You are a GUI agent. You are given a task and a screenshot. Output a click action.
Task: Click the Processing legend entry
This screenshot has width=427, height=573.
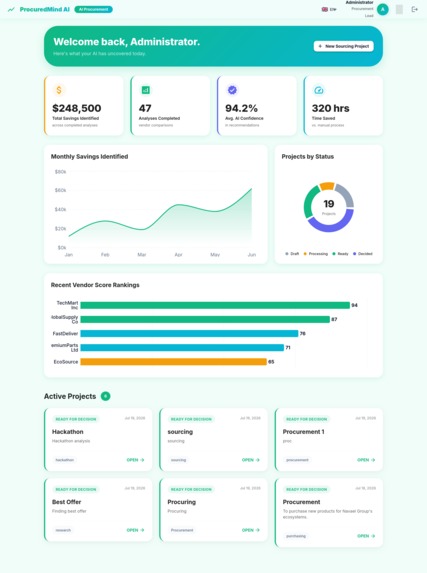pos(315,254)
